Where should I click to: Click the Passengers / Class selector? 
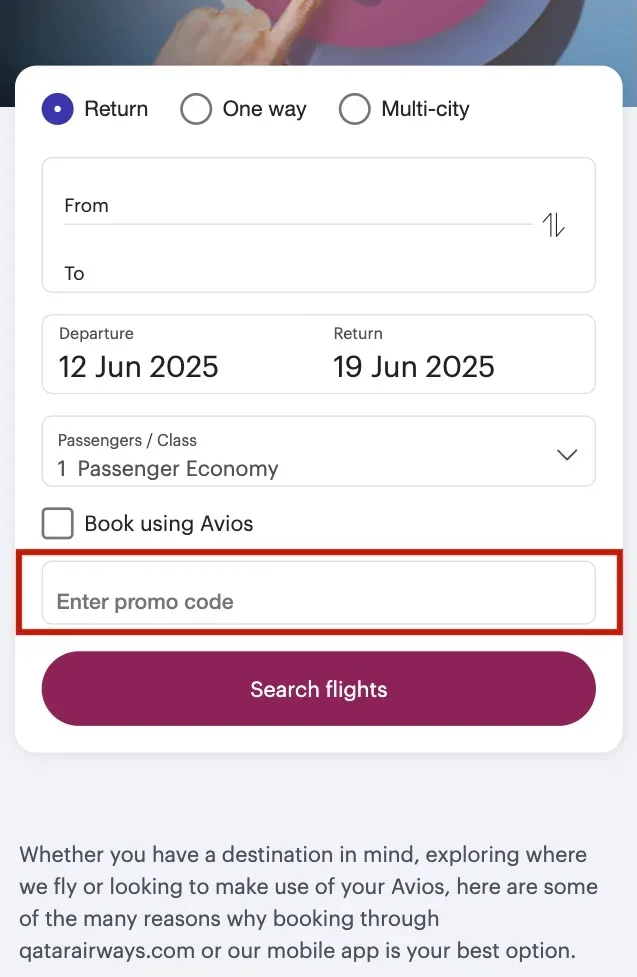pos(318,452)
